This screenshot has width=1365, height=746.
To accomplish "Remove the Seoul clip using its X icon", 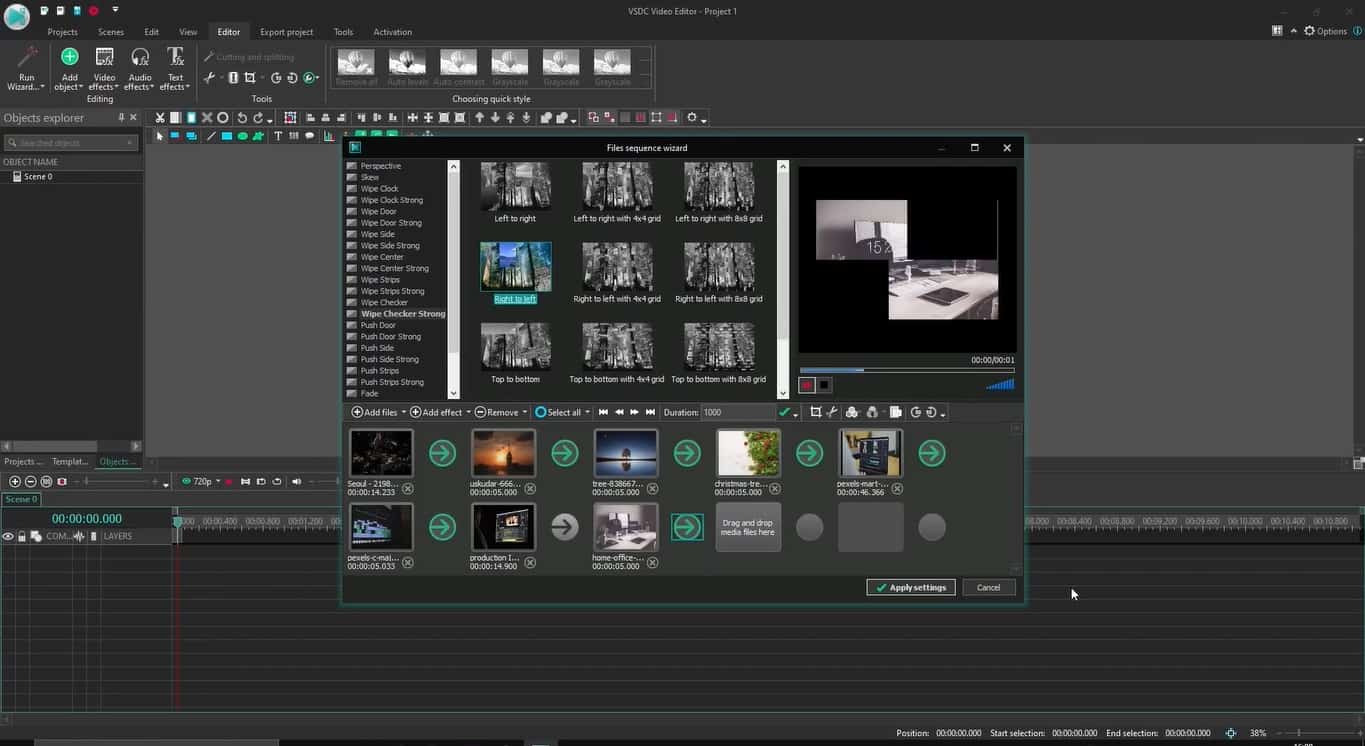I will point(408,489).
